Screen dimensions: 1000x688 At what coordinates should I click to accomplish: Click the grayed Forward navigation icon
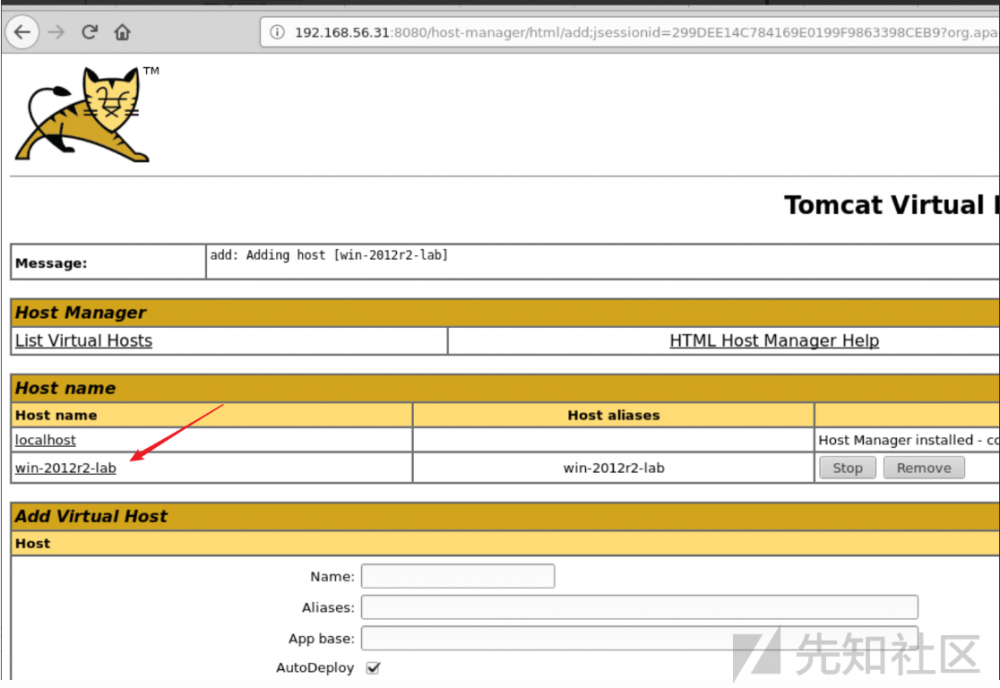[x=56, y=31]
